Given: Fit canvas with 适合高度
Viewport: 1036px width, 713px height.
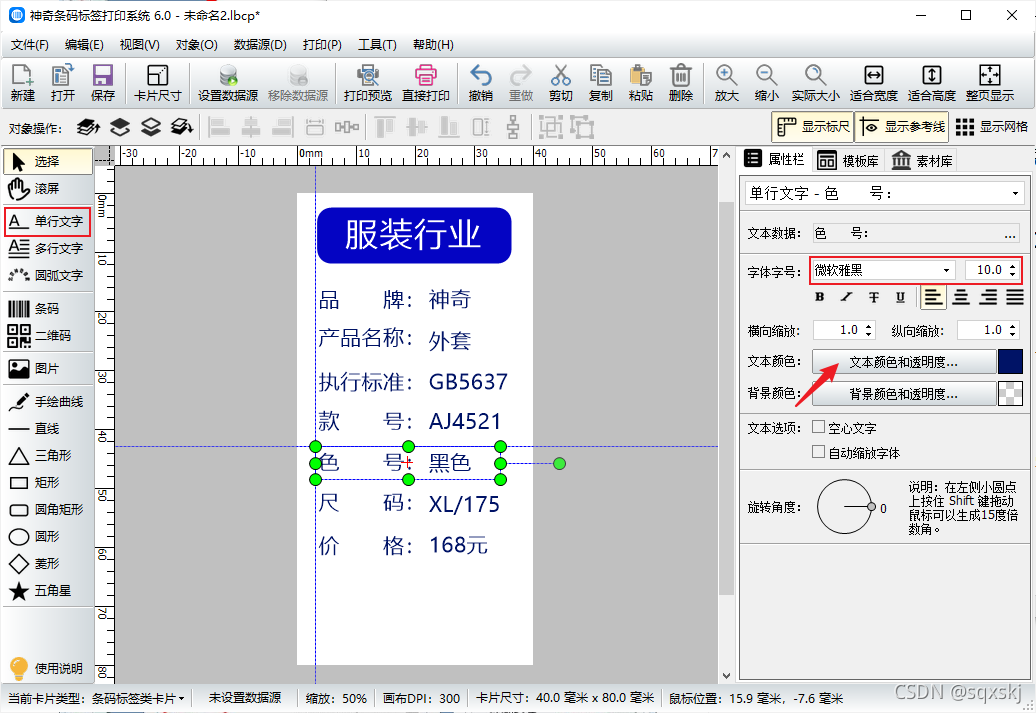Looking at the screenshot, I should tap(932, 83).
